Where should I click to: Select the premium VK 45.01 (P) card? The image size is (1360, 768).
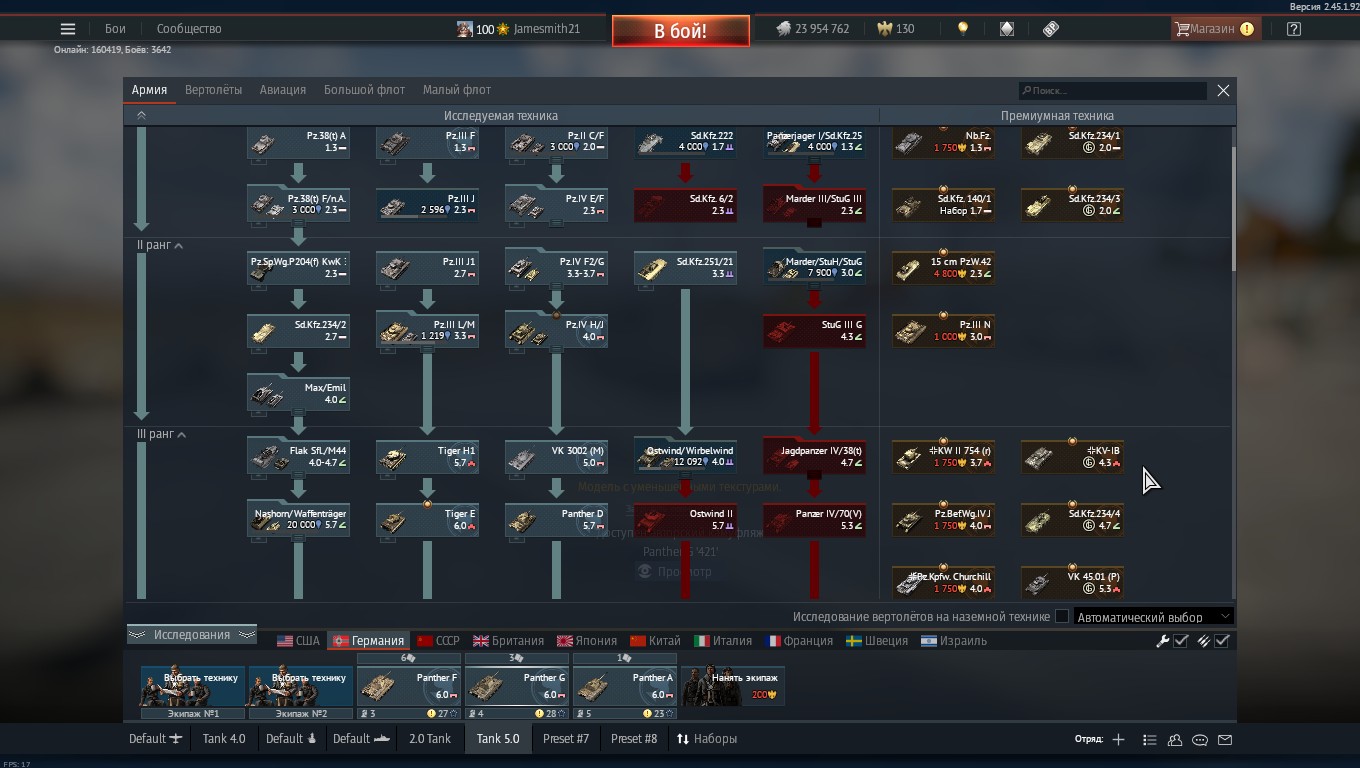(x=1072, y=583)
